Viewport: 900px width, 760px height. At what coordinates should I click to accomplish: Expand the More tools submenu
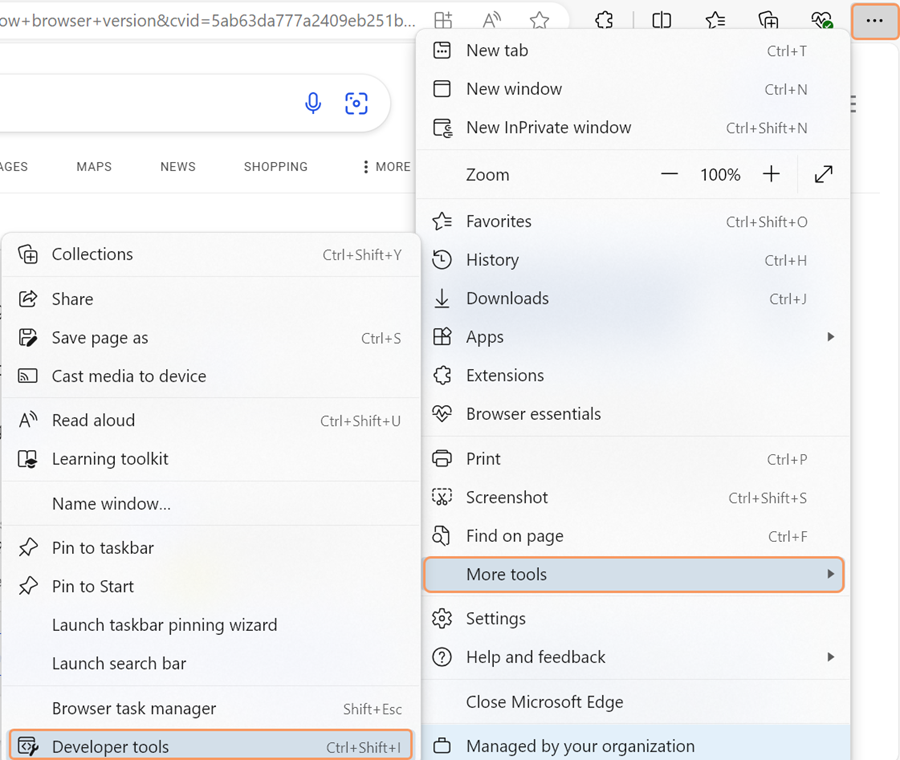[634, 575]
